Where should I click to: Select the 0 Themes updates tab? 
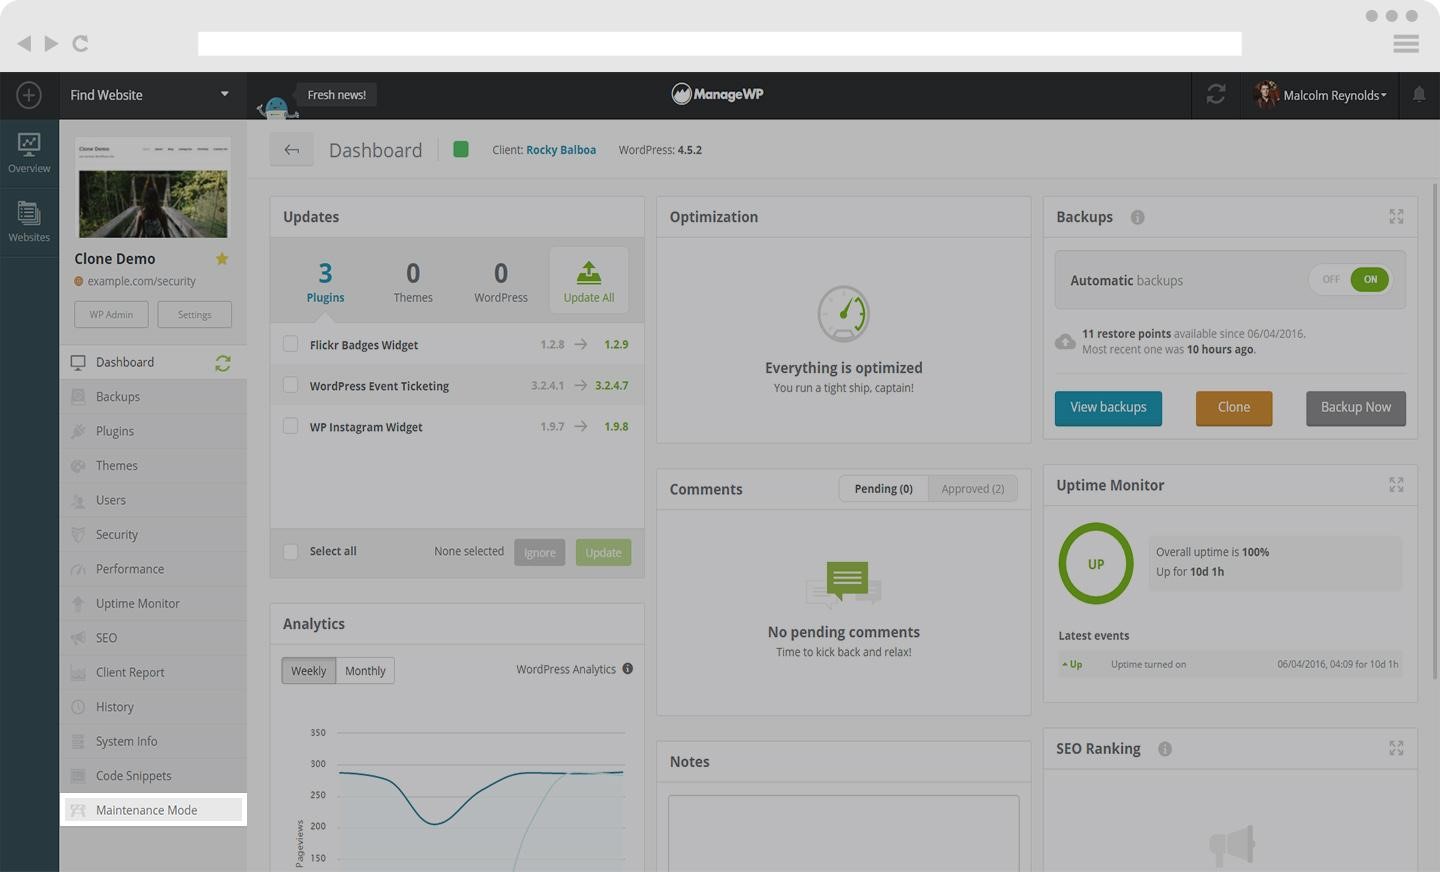(x=413, y=281)
